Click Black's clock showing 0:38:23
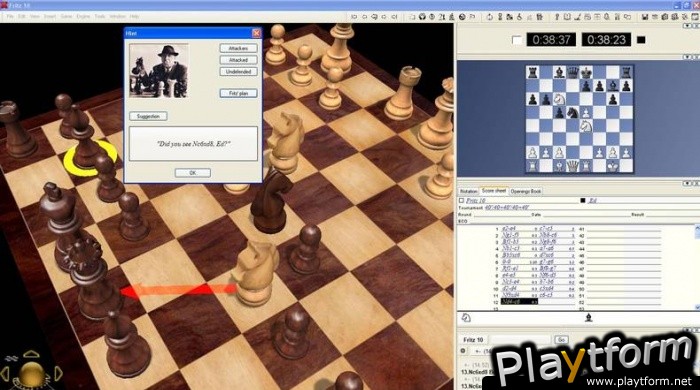The image size is (700, 390). 606,40
